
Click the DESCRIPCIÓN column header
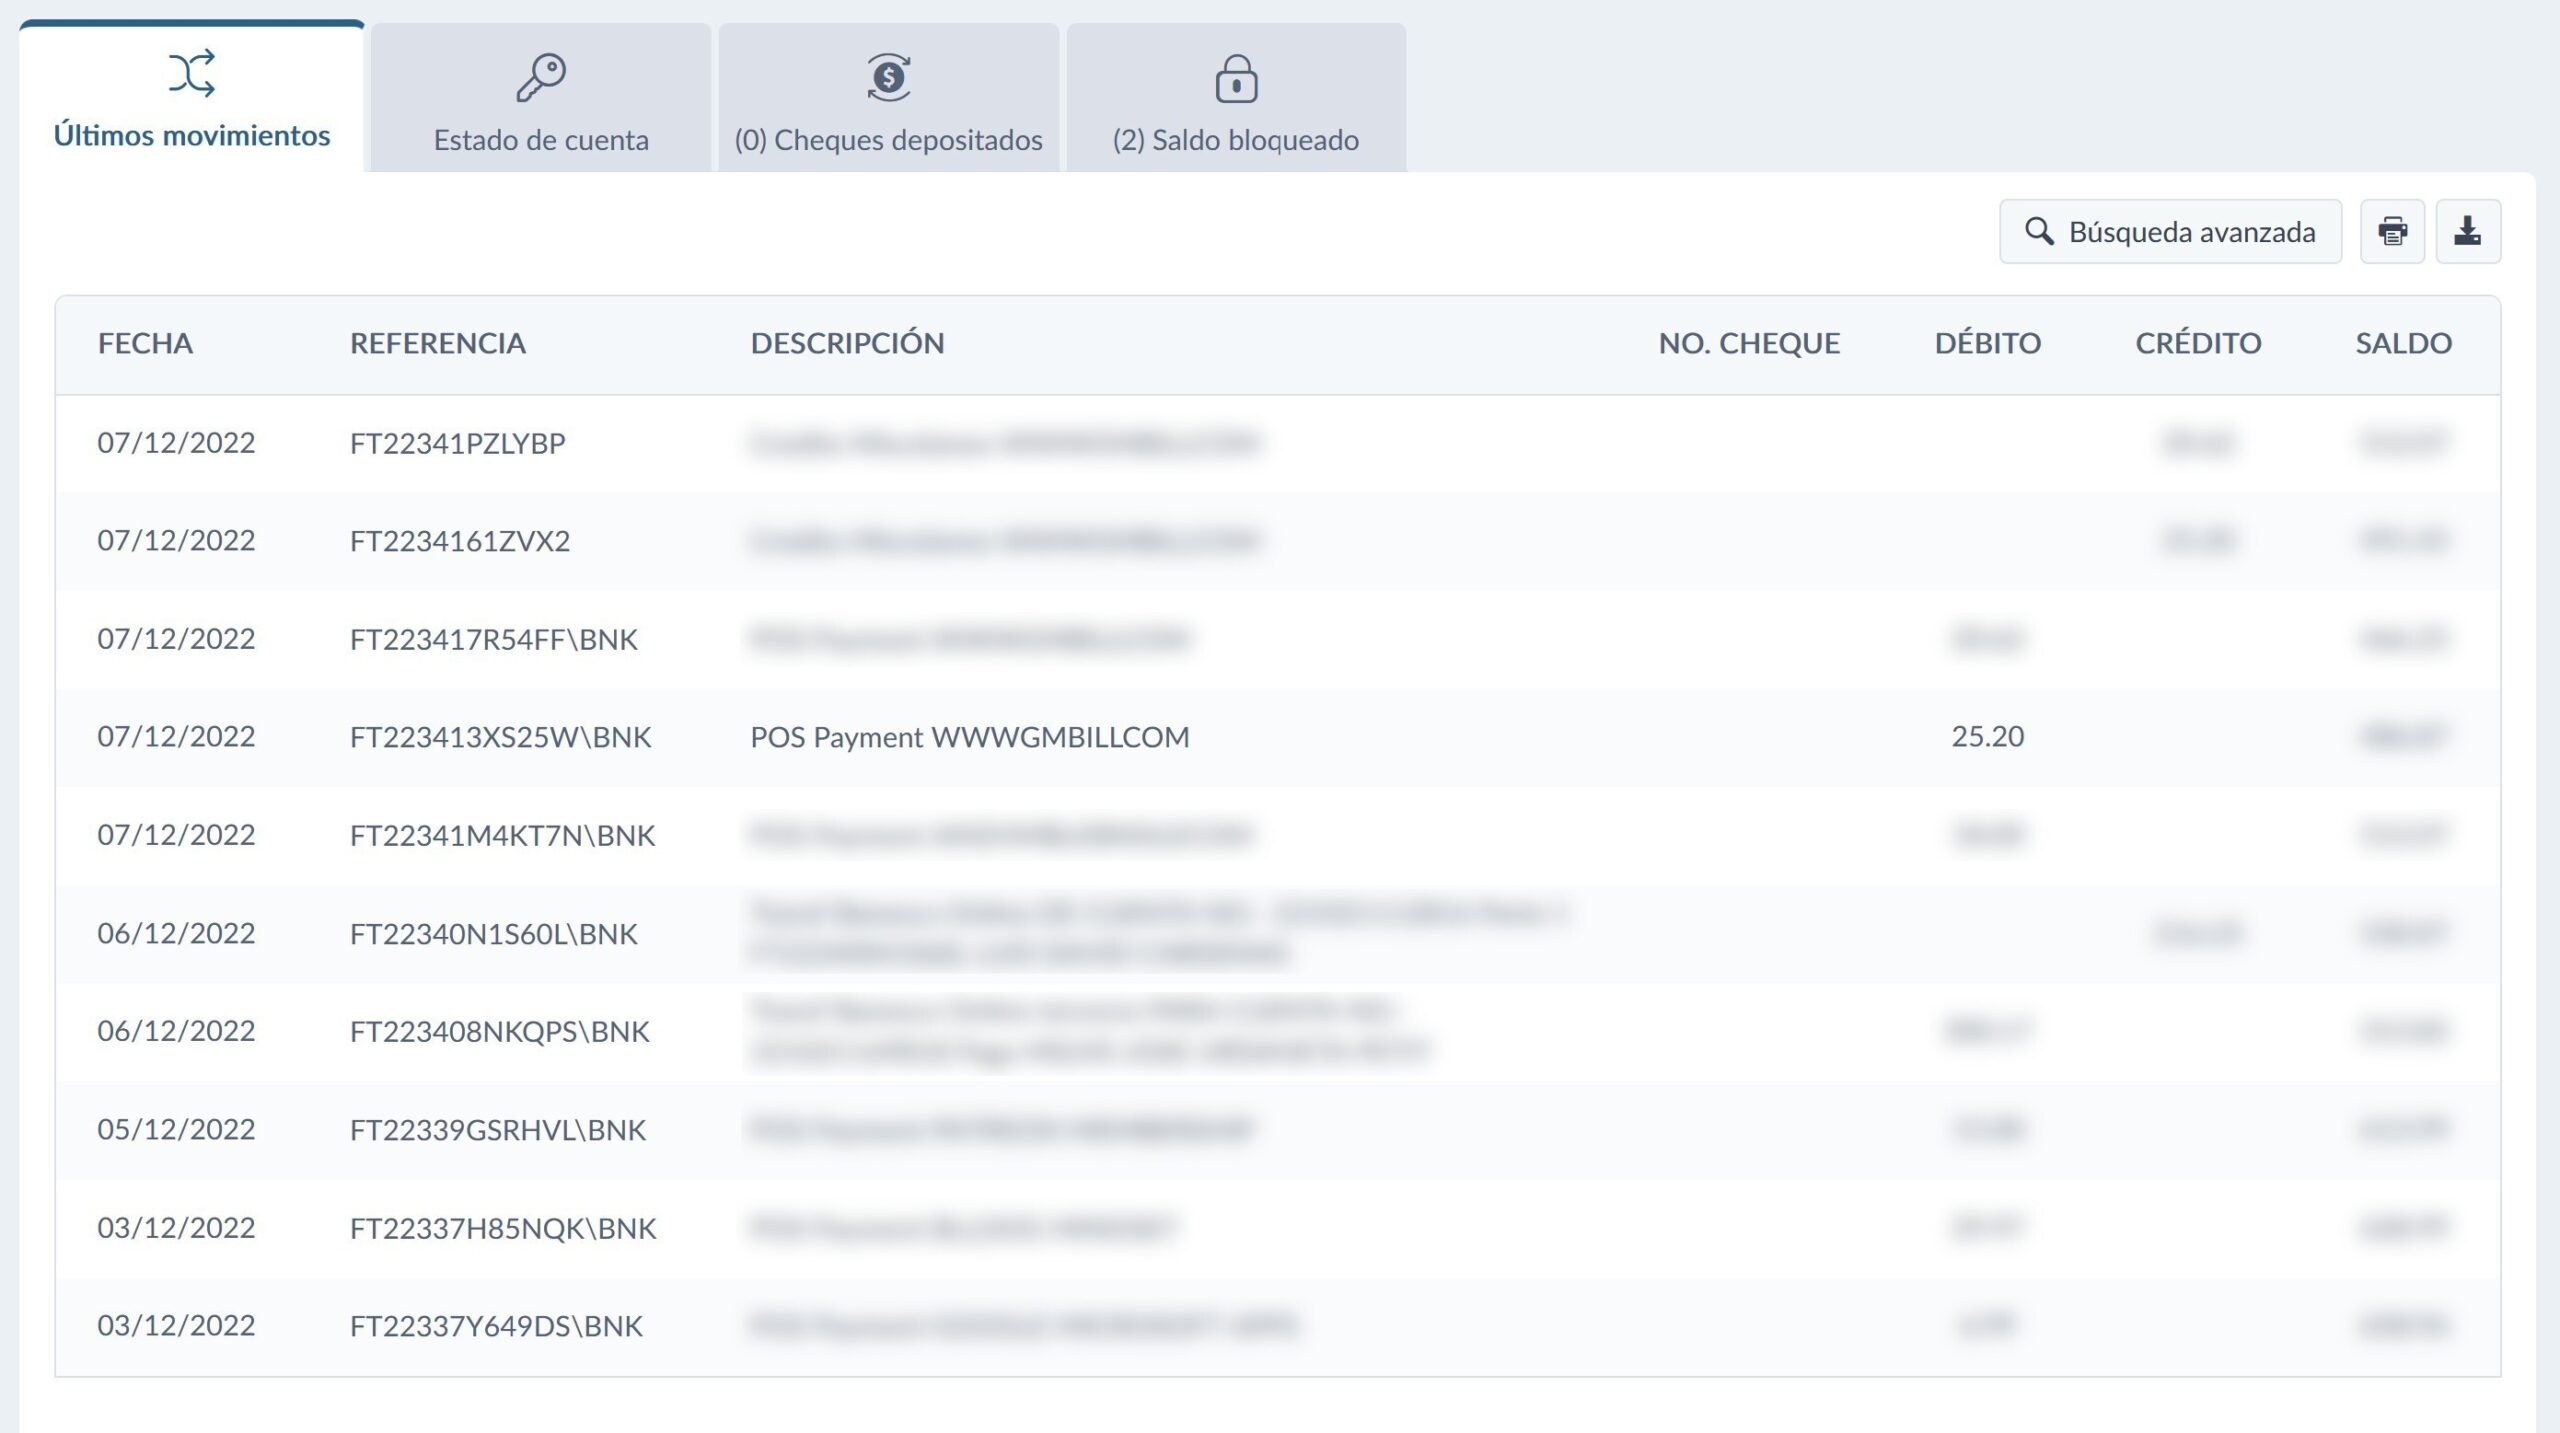click(x=847, y=343)
